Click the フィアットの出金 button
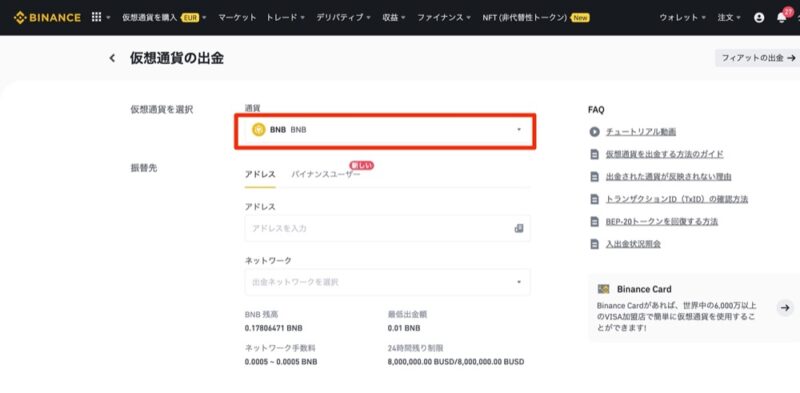This screenshot has height=393, width=800. 758,58
